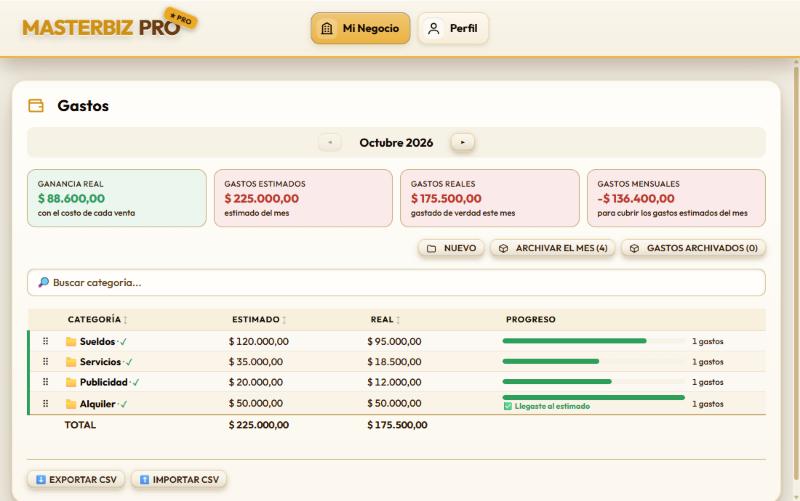Click the Gastos Estimados summary card
Viewport: 800px width, 501px height.
pyautogui.click(x=304, y=198)
